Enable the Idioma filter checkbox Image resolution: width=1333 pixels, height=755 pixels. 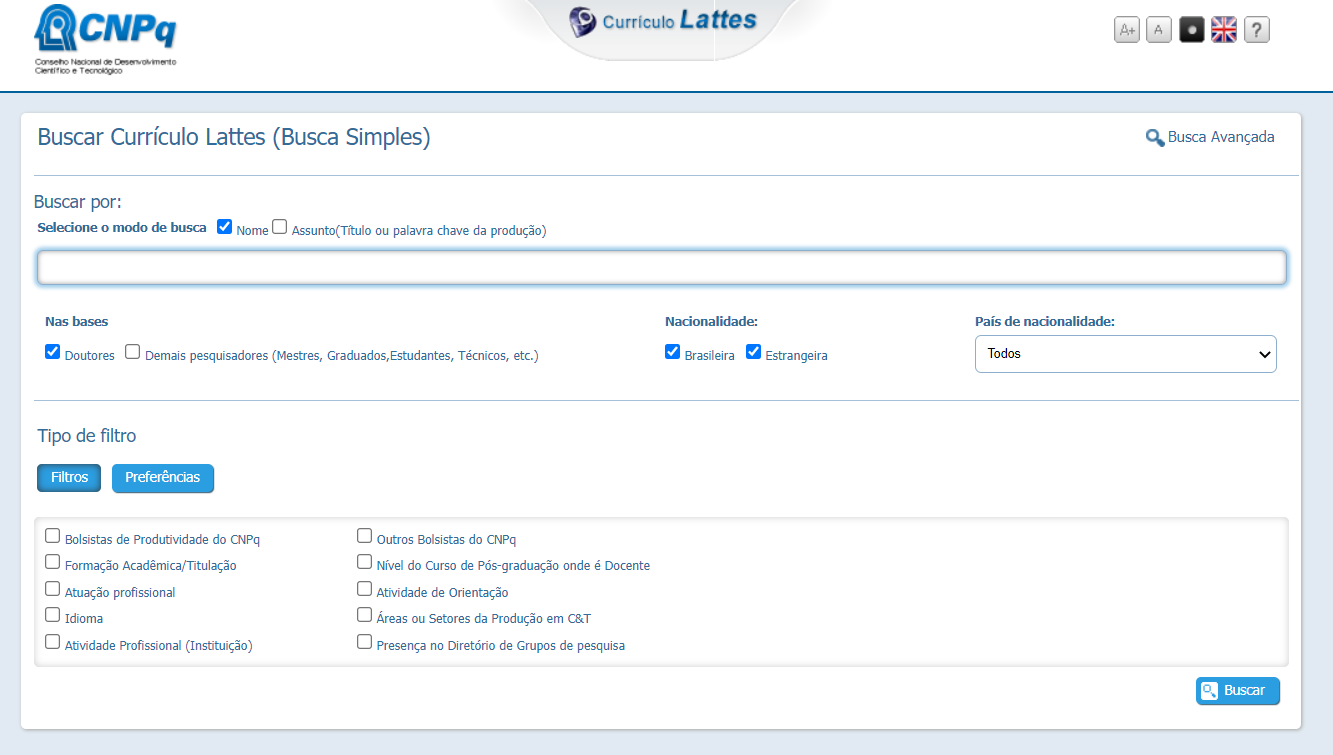[x=53, y=616]
